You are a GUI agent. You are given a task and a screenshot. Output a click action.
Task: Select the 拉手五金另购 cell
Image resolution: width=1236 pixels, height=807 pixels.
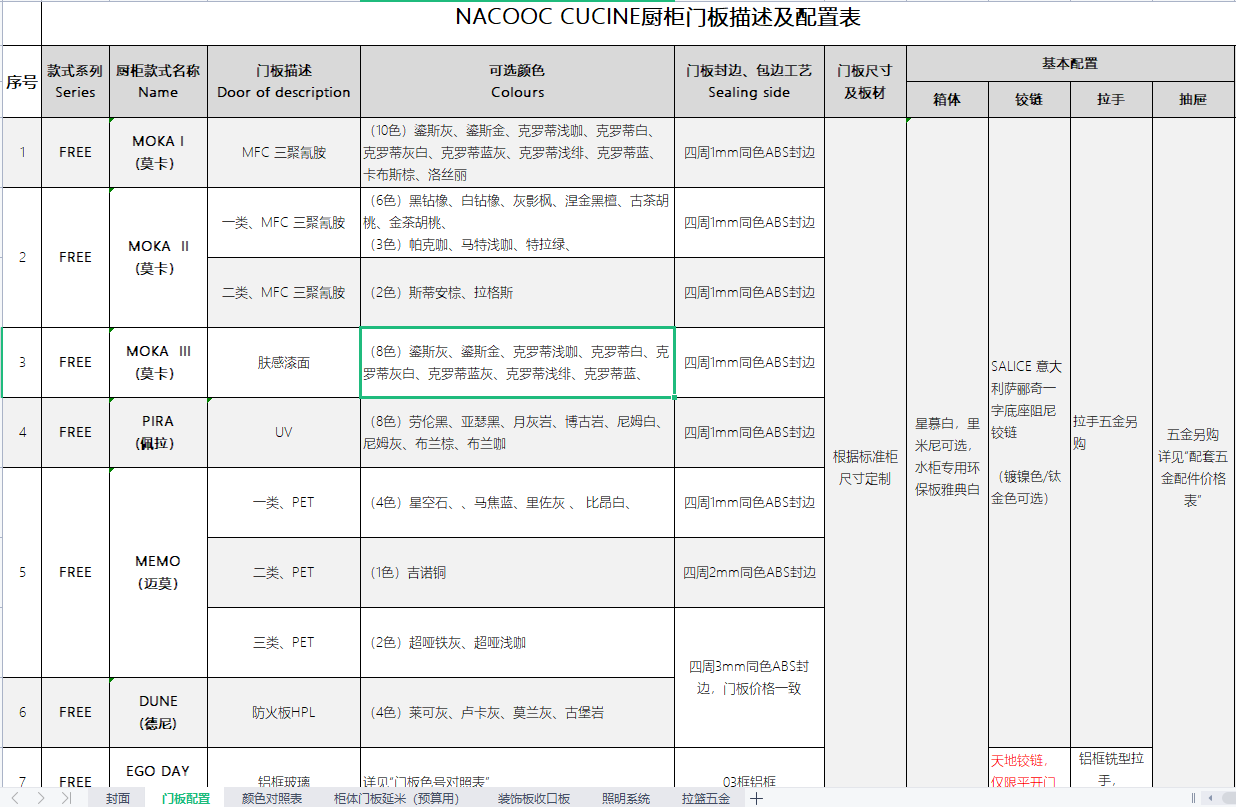(x=1111, y=432)
